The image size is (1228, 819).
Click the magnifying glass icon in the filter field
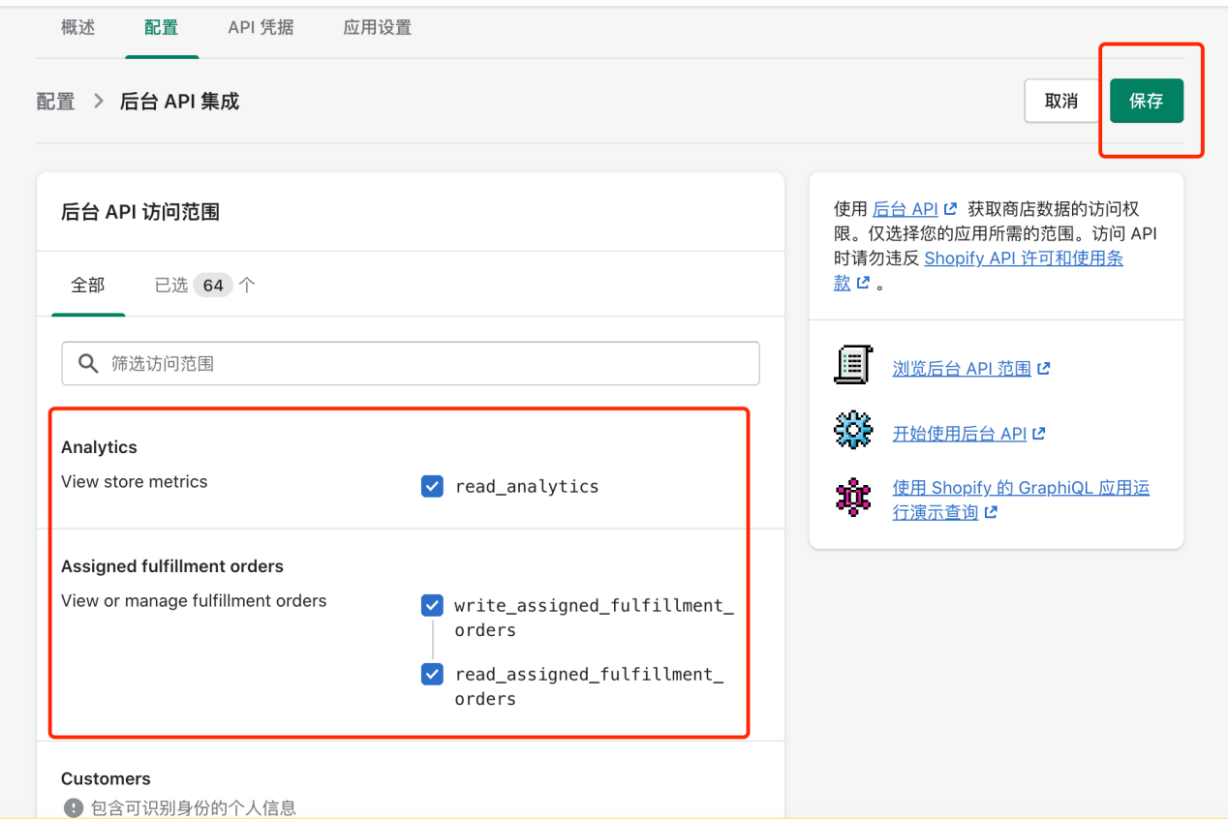click(88, 363)
